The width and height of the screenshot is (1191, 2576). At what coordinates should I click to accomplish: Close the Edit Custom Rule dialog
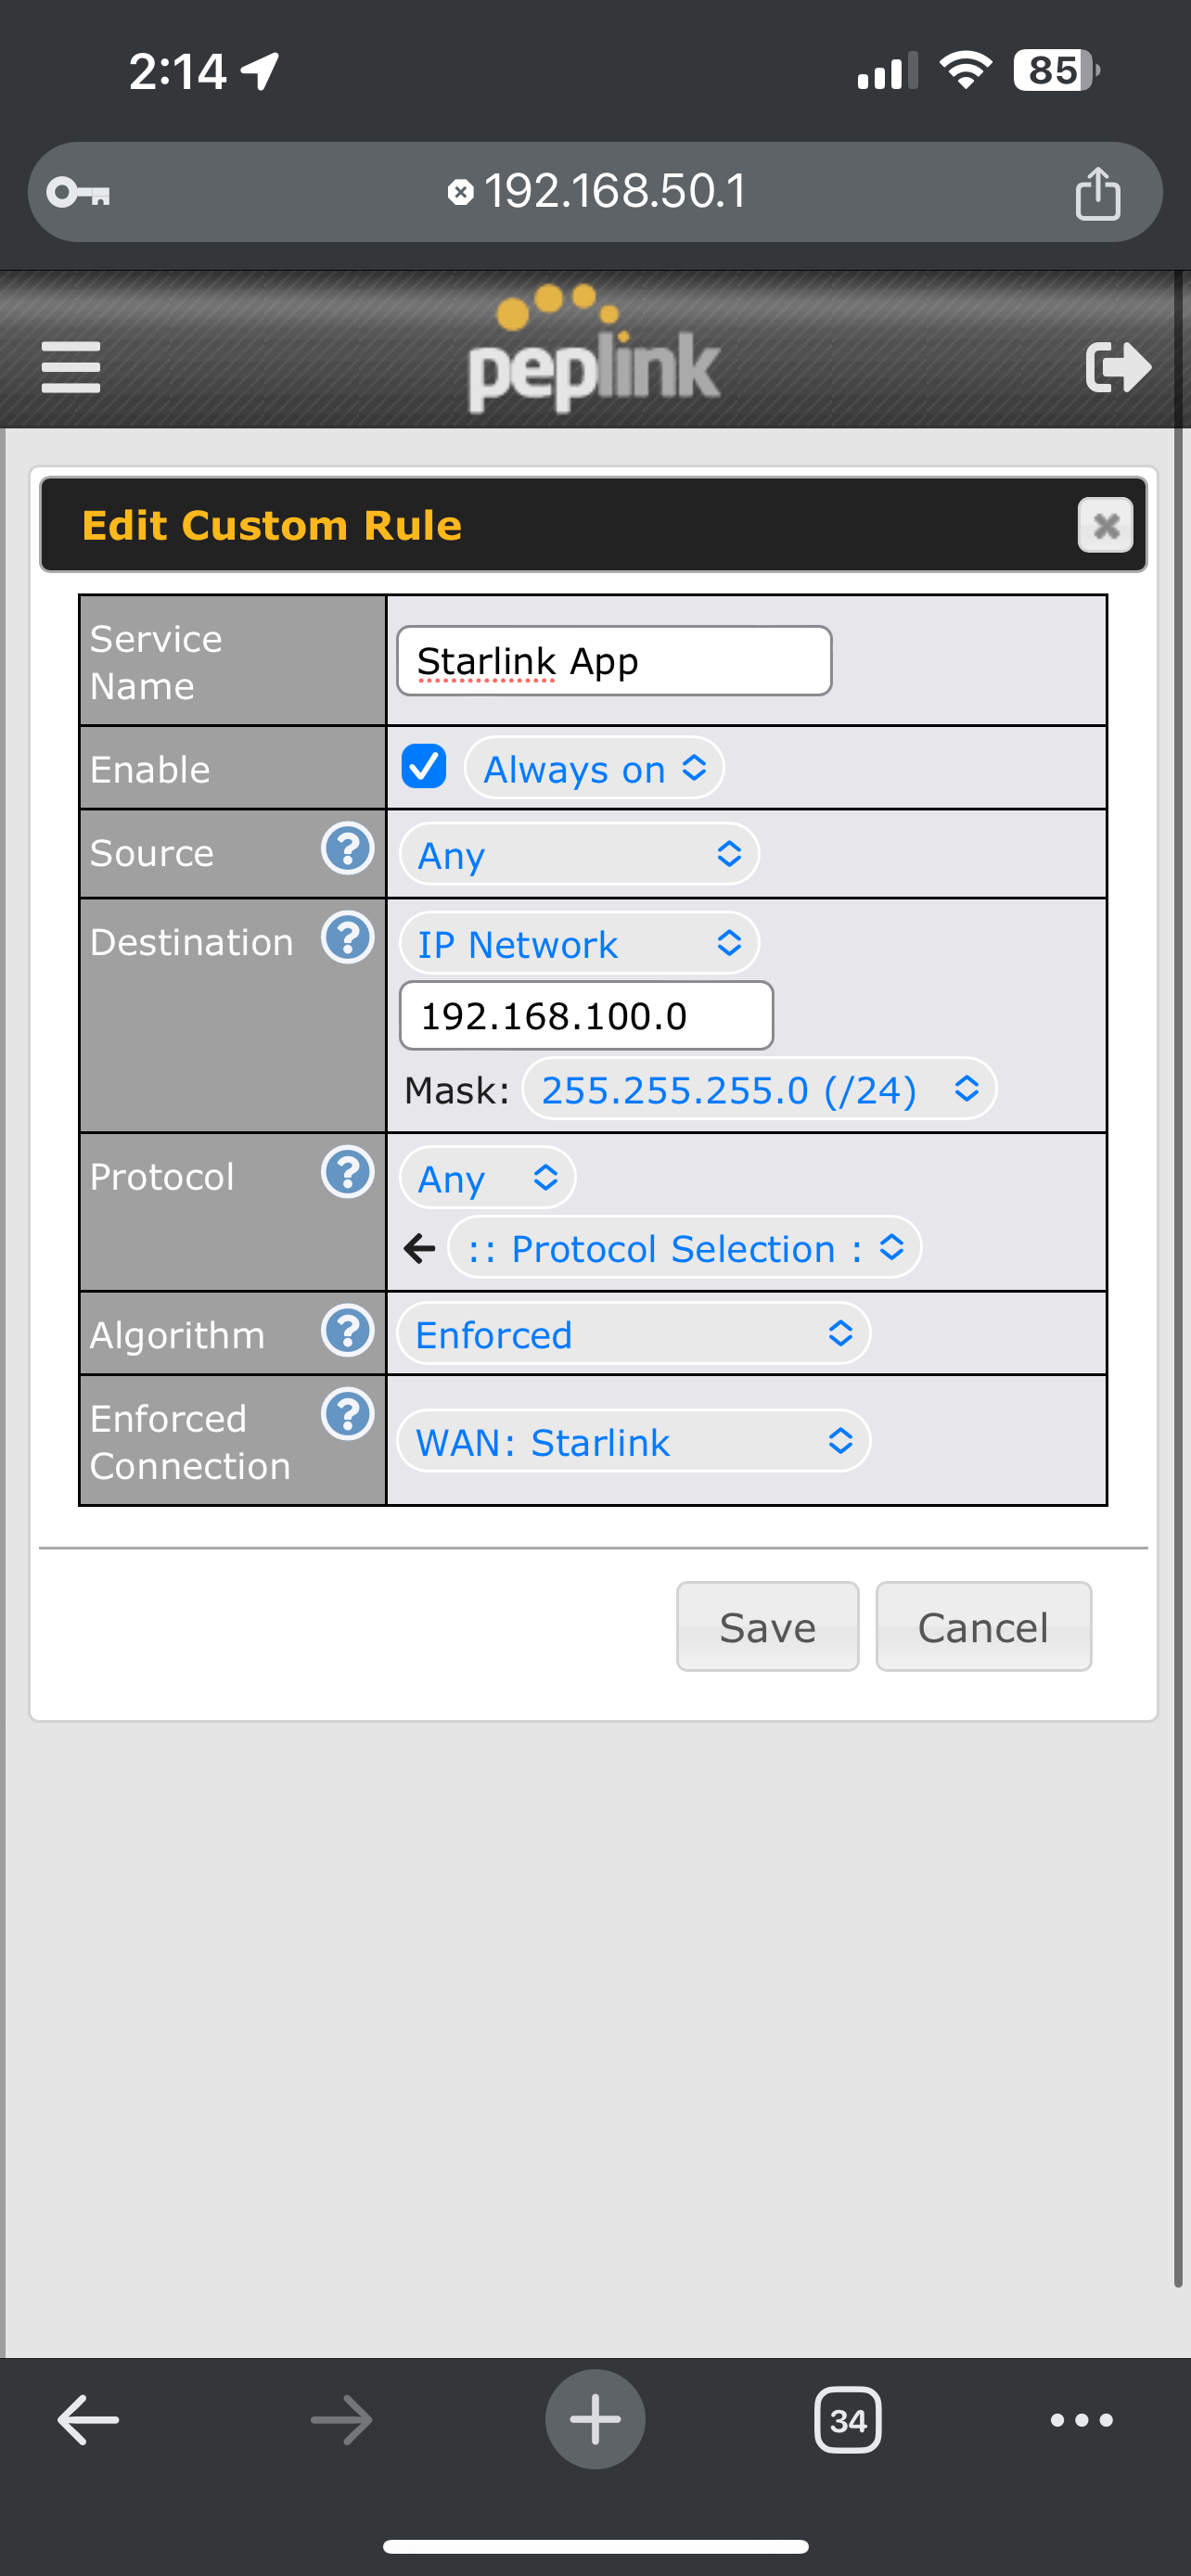click(x=1105, y=525)
